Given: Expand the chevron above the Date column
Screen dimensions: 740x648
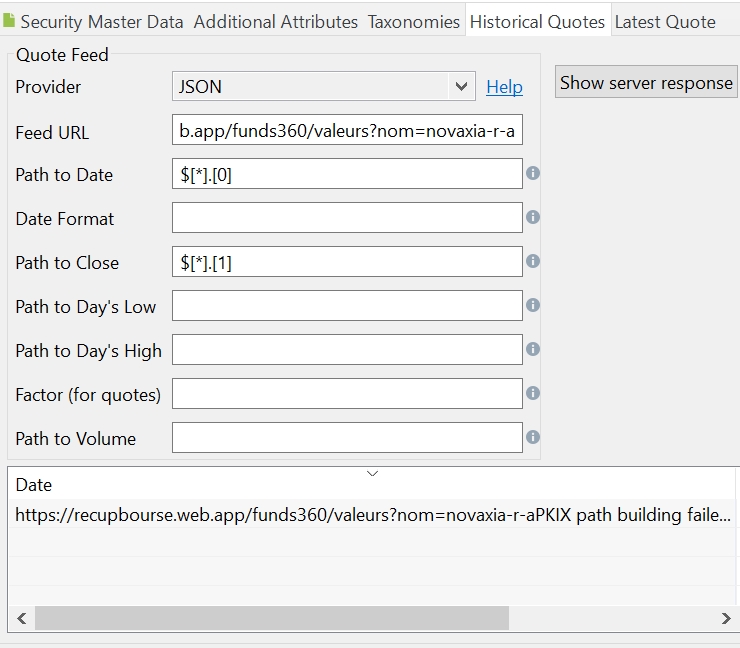Looking at the screenshot, I should (372, 473).
